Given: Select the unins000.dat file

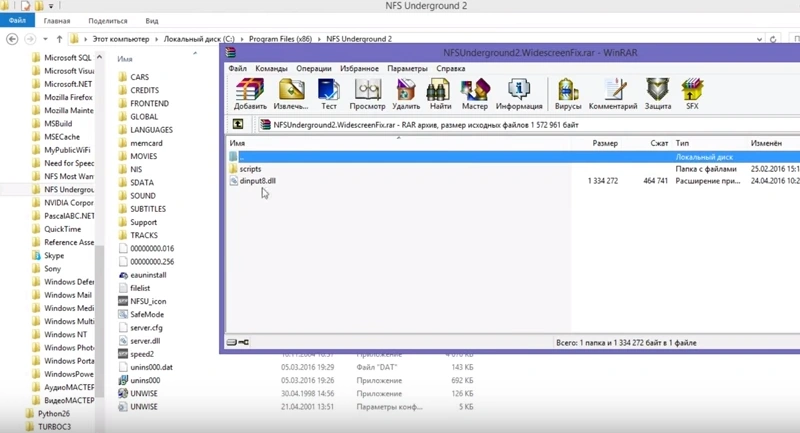Looking at the screenshot, I should coord(145,367).
